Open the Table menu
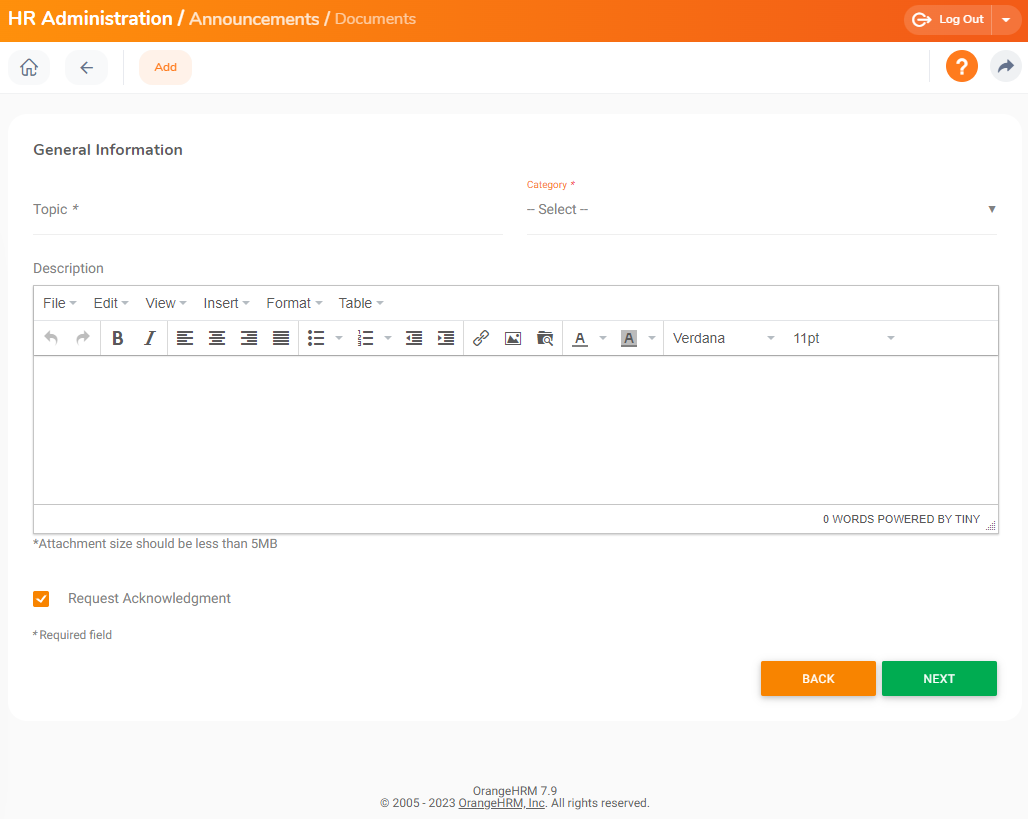Viewport: 1028px width, 819px height. tap(361, 303)
